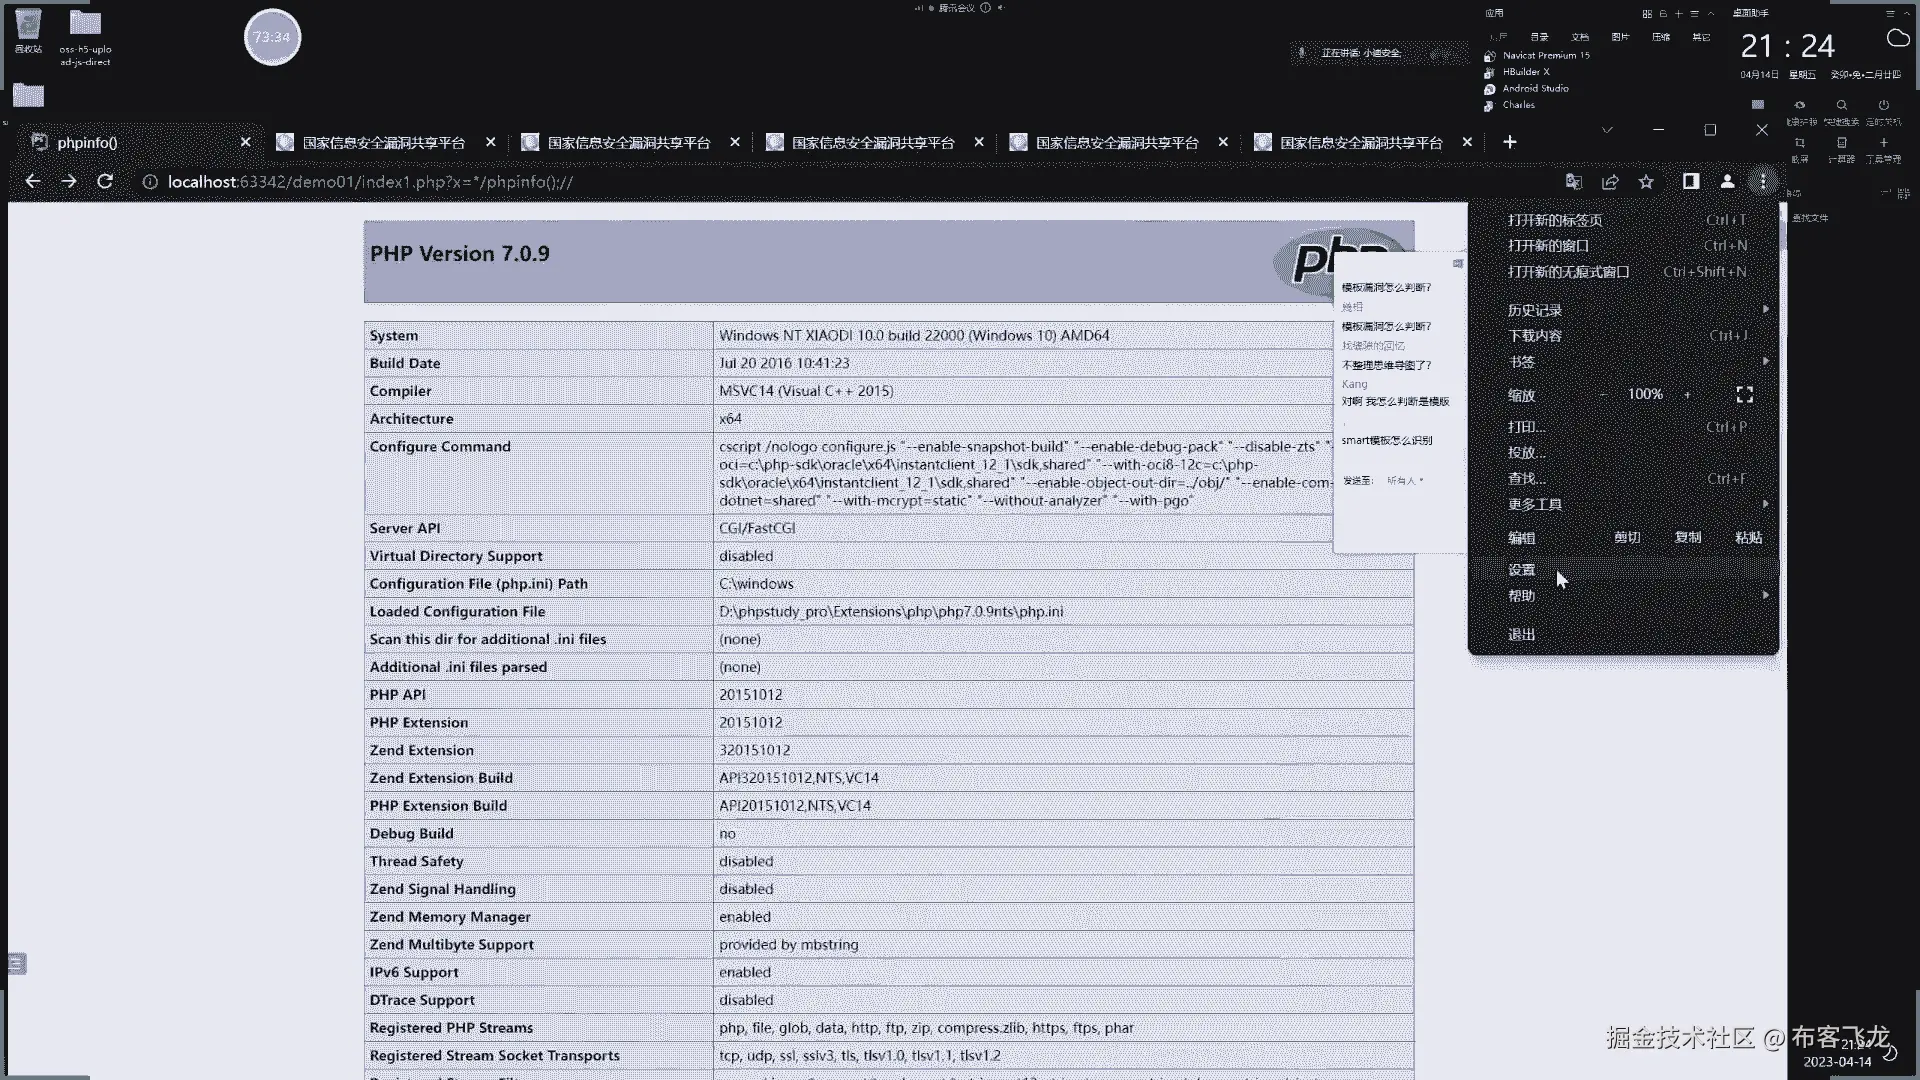Open a new tab with the plus button

1509,142
